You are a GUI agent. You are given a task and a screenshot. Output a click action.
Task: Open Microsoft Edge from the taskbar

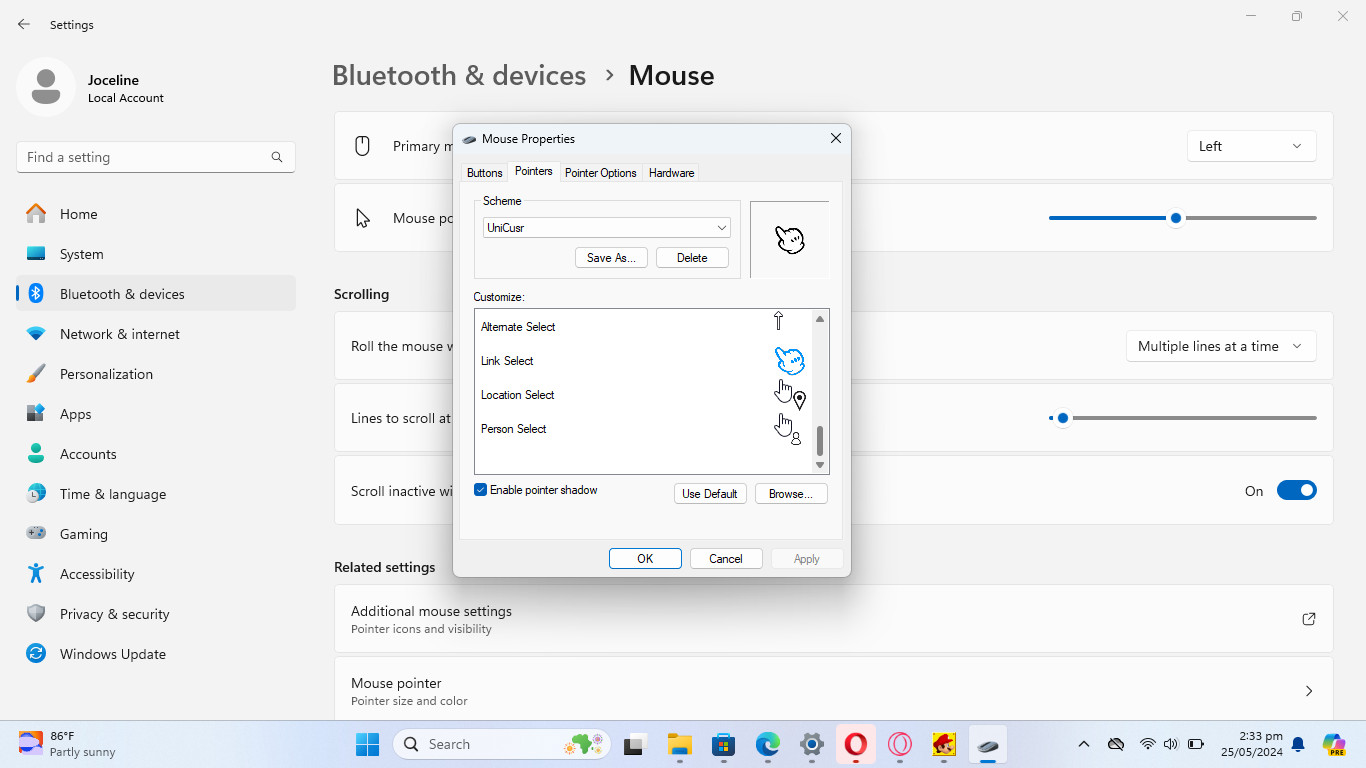click(x=767, y=745)
